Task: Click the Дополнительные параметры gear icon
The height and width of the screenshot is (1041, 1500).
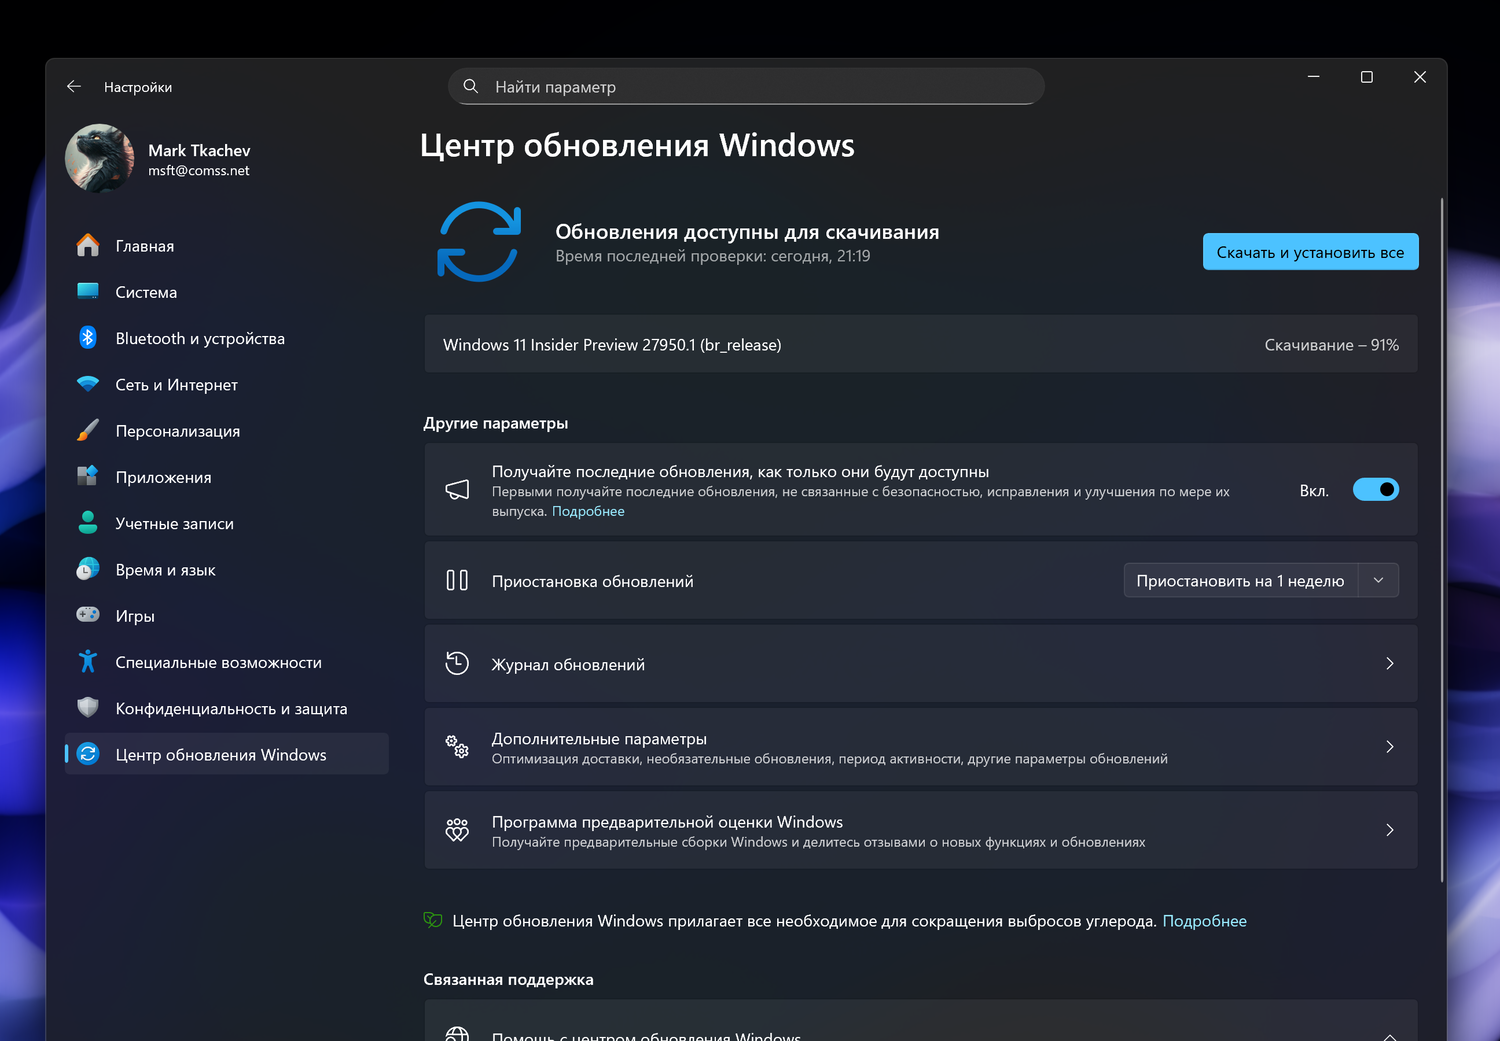Action: click(457, 747)
